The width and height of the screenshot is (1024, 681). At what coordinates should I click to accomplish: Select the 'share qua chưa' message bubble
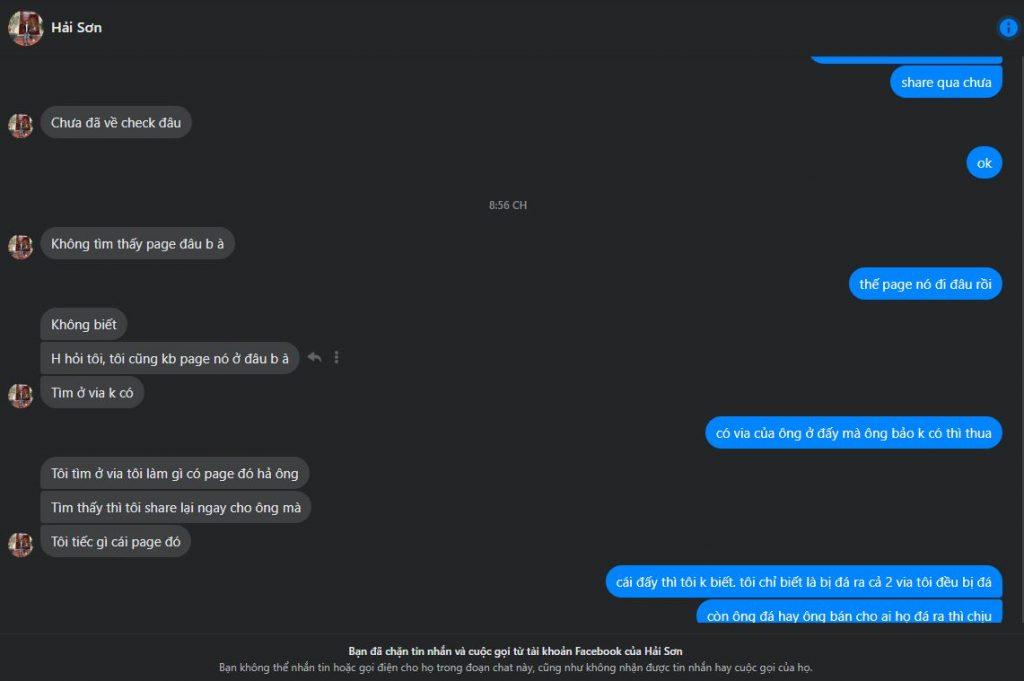pyautogui.click(x=946, y=82)
